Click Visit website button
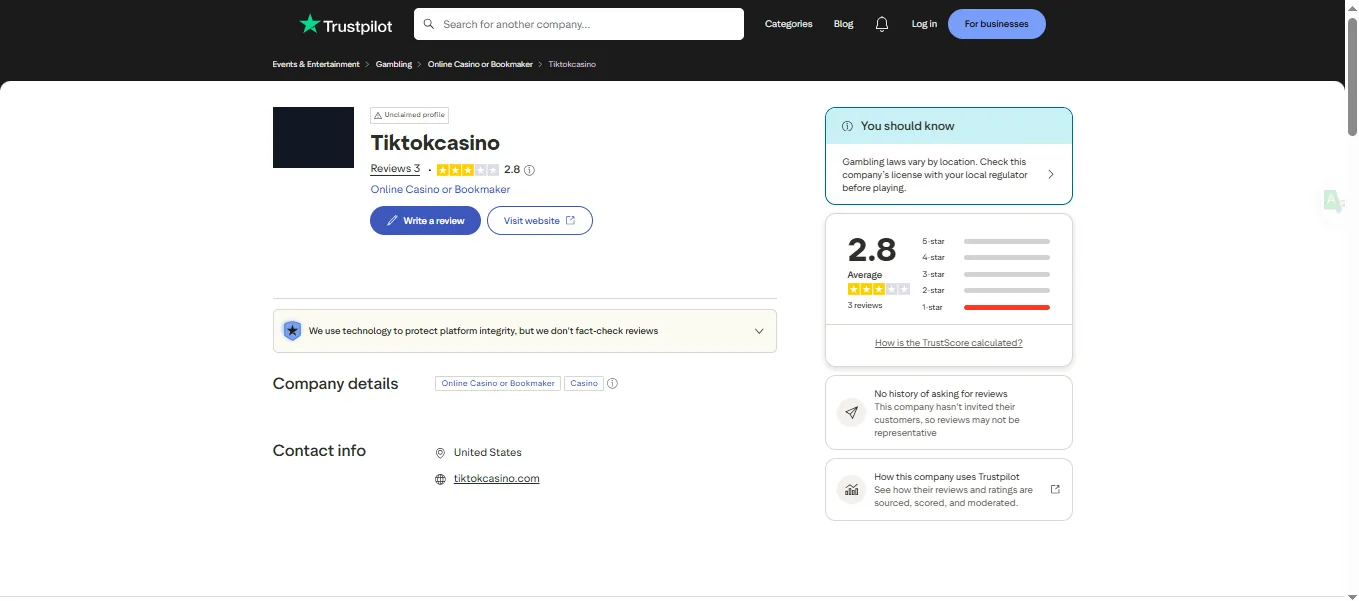This screenshot has width=1359, height=601. 540,221
